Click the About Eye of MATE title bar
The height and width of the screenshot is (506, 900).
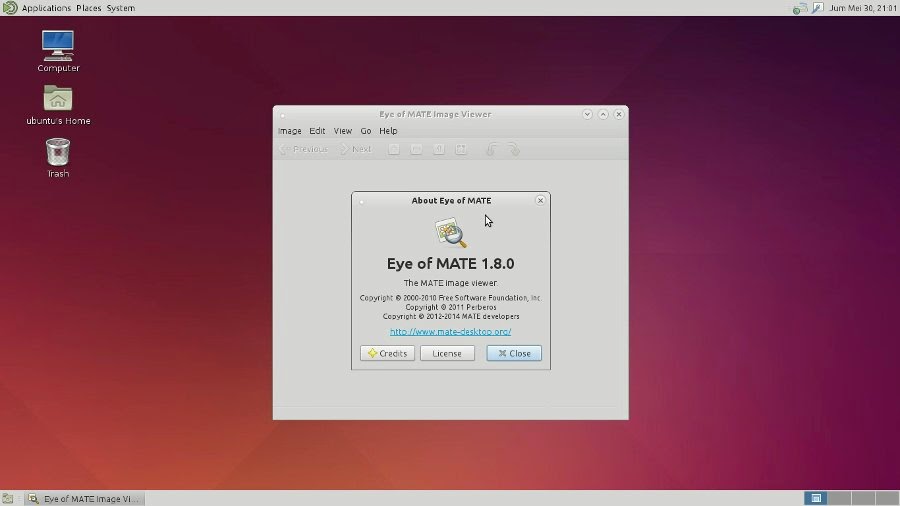point(451,200)
